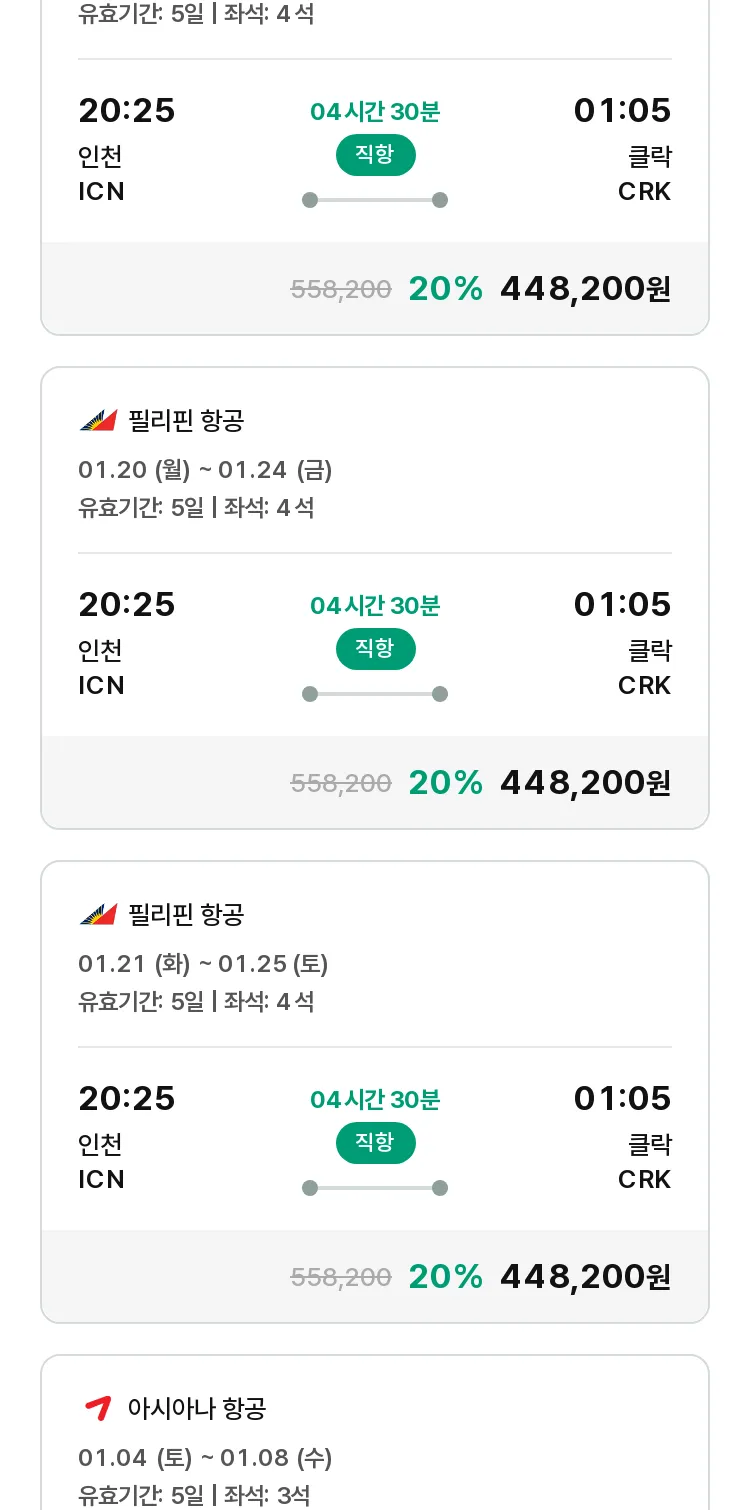Click the Philippine Airlines logo on the 01.21 flight
Image resolution: width=750 pixels, height=1510 pixels.
point(98,915)
